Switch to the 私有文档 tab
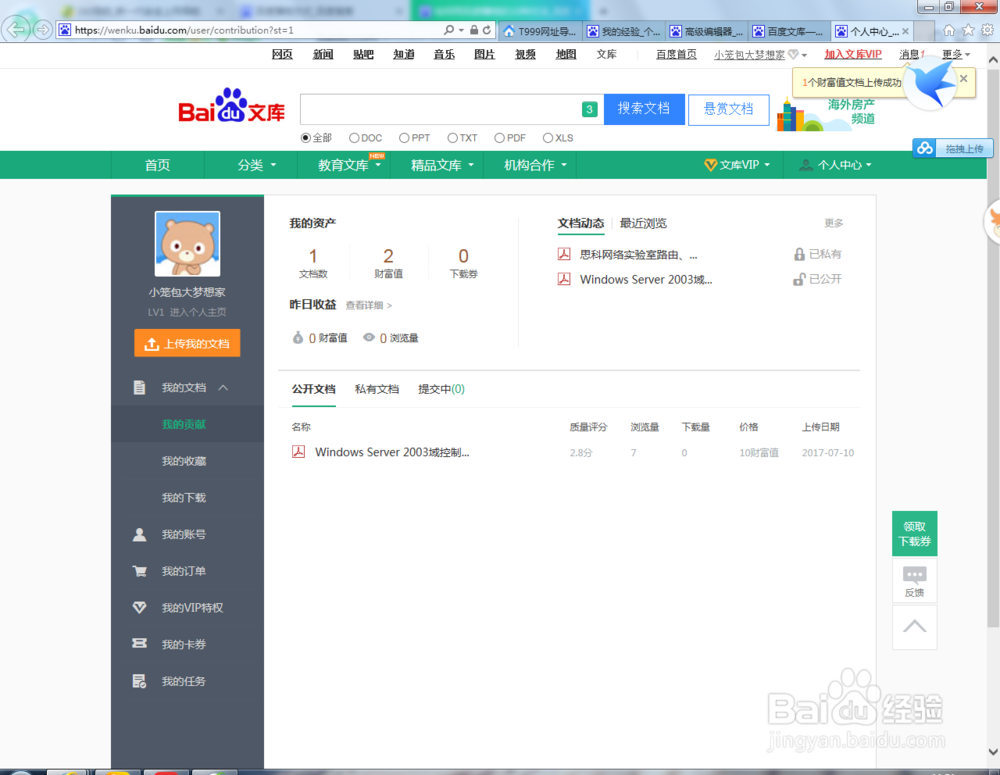1000x775 pixels. [x=377, y=389]
